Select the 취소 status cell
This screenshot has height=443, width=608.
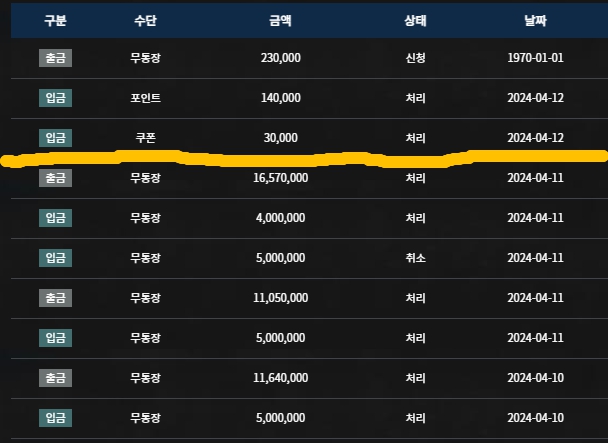click(x=415, y=258)
